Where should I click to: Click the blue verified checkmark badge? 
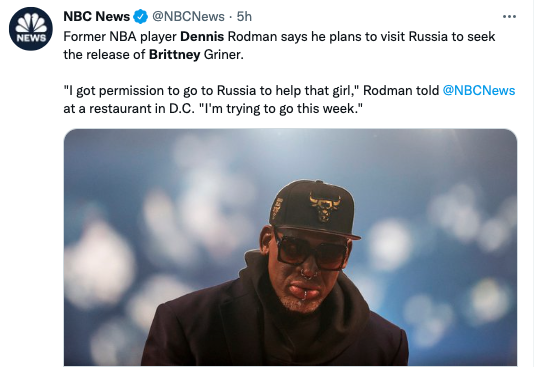coord(140,16)
